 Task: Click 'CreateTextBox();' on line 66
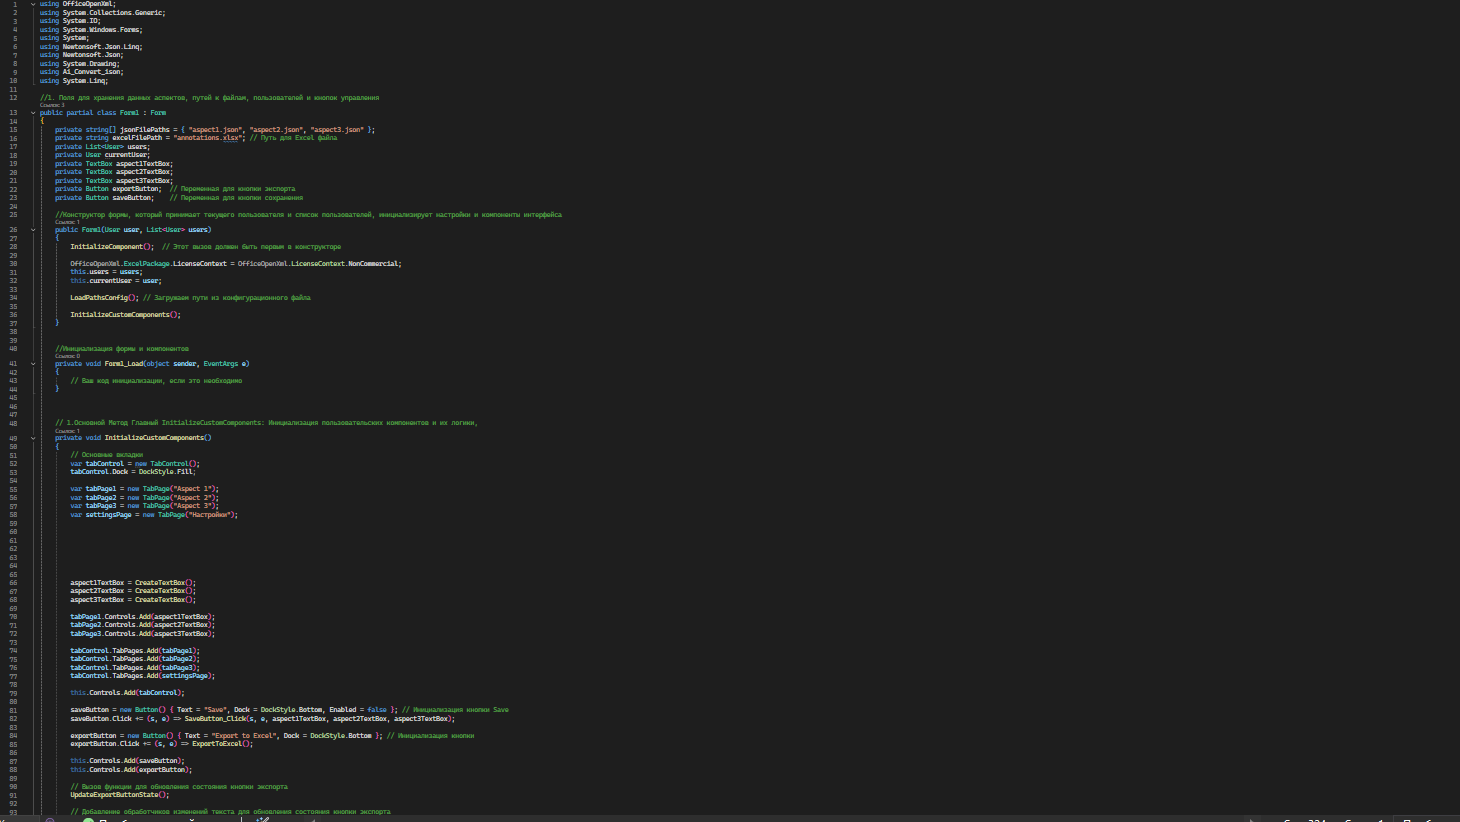pos(165,583)
